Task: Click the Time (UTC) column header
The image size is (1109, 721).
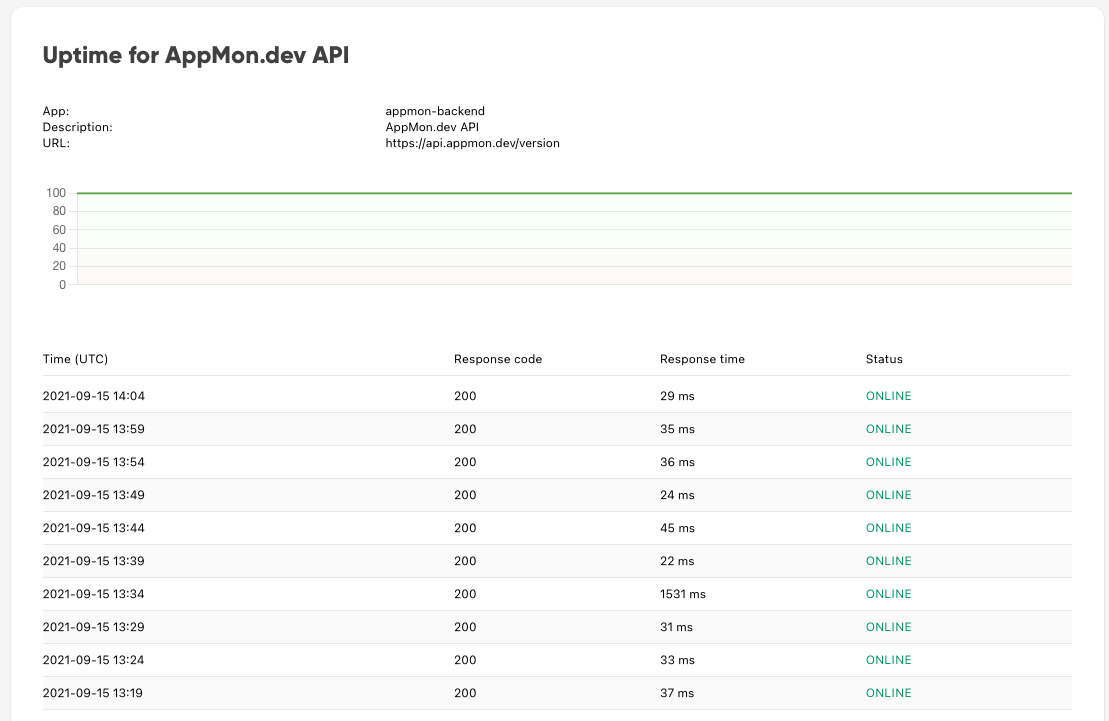Action: pyautogui.click(x=75, y=359)
